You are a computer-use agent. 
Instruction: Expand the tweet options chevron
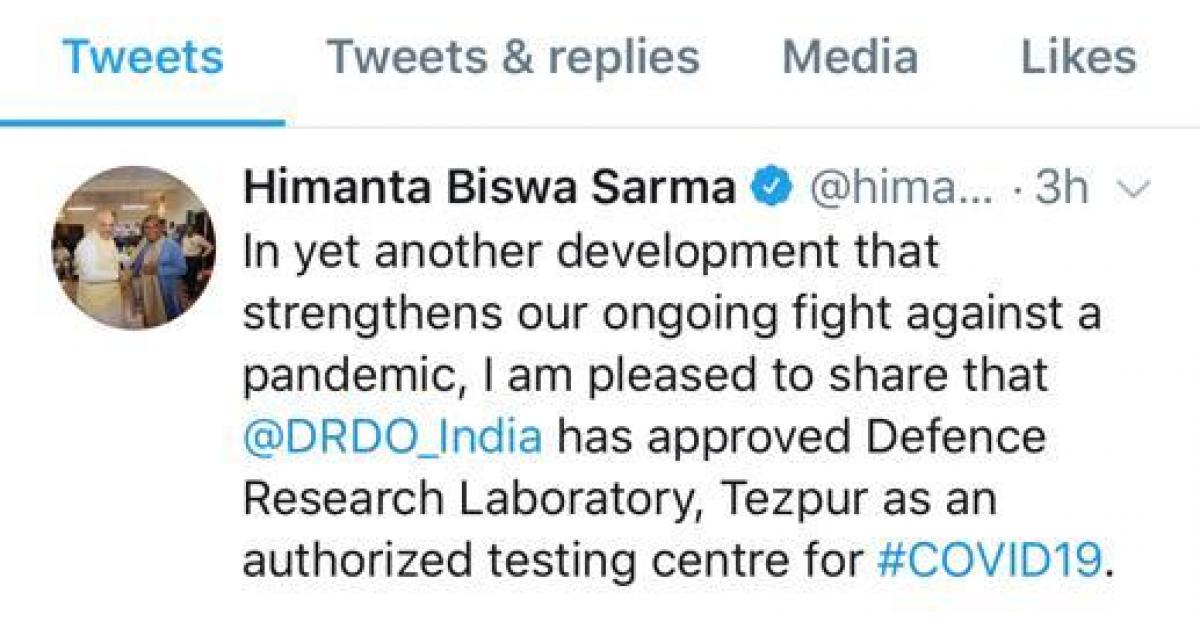(1139, 188)
